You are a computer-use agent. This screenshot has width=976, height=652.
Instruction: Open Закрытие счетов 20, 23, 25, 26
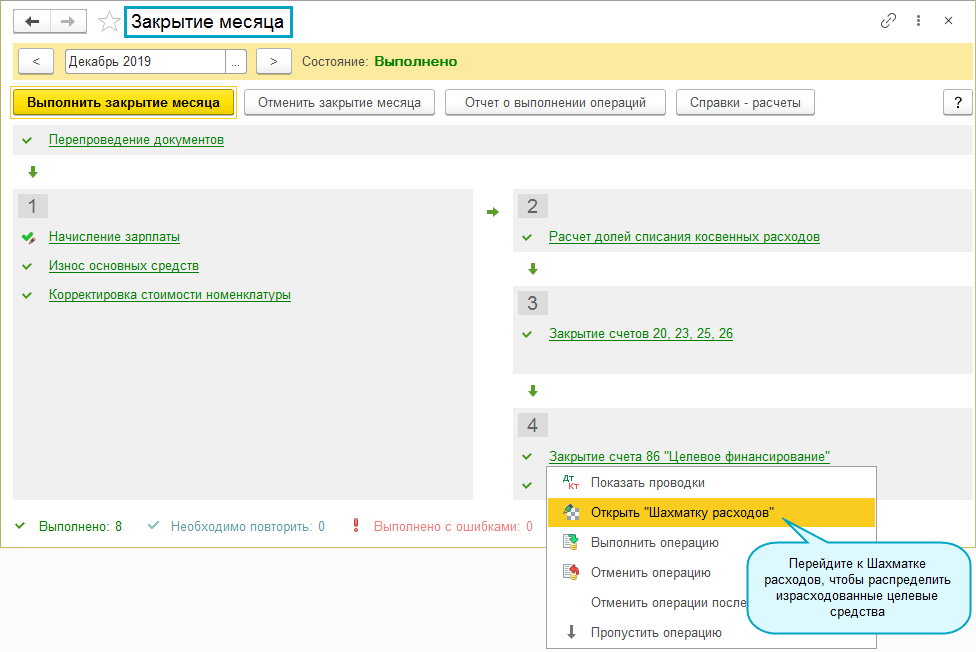click(x=640, y=334)
